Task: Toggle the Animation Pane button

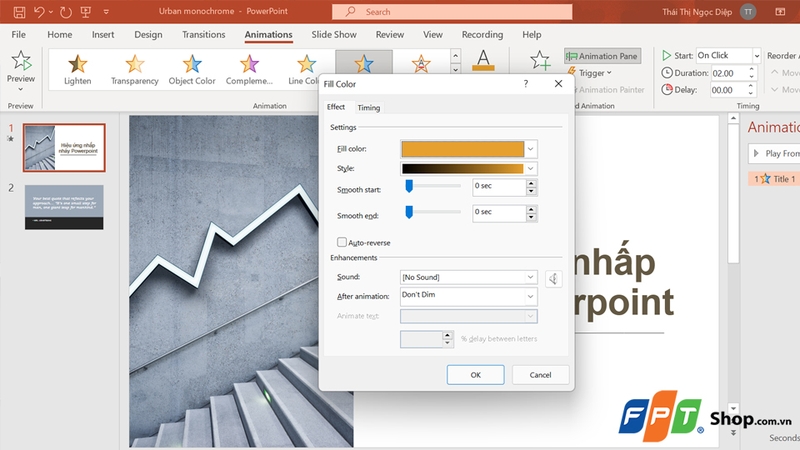Action: point(602,56)
